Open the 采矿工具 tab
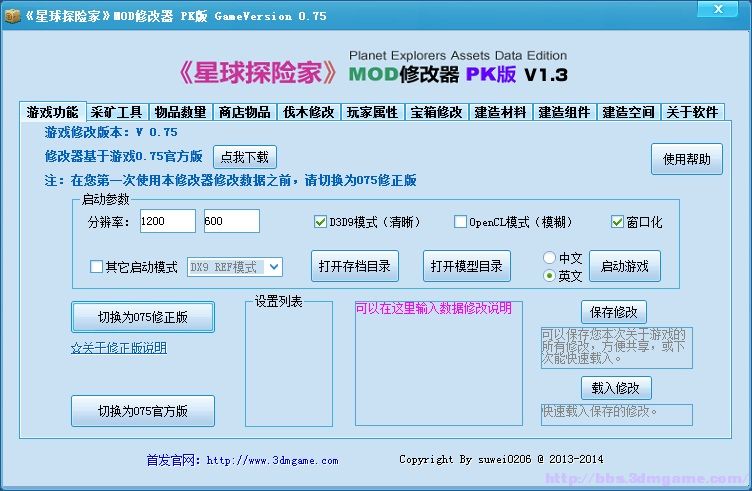752x491 pixels. point(117,112)
